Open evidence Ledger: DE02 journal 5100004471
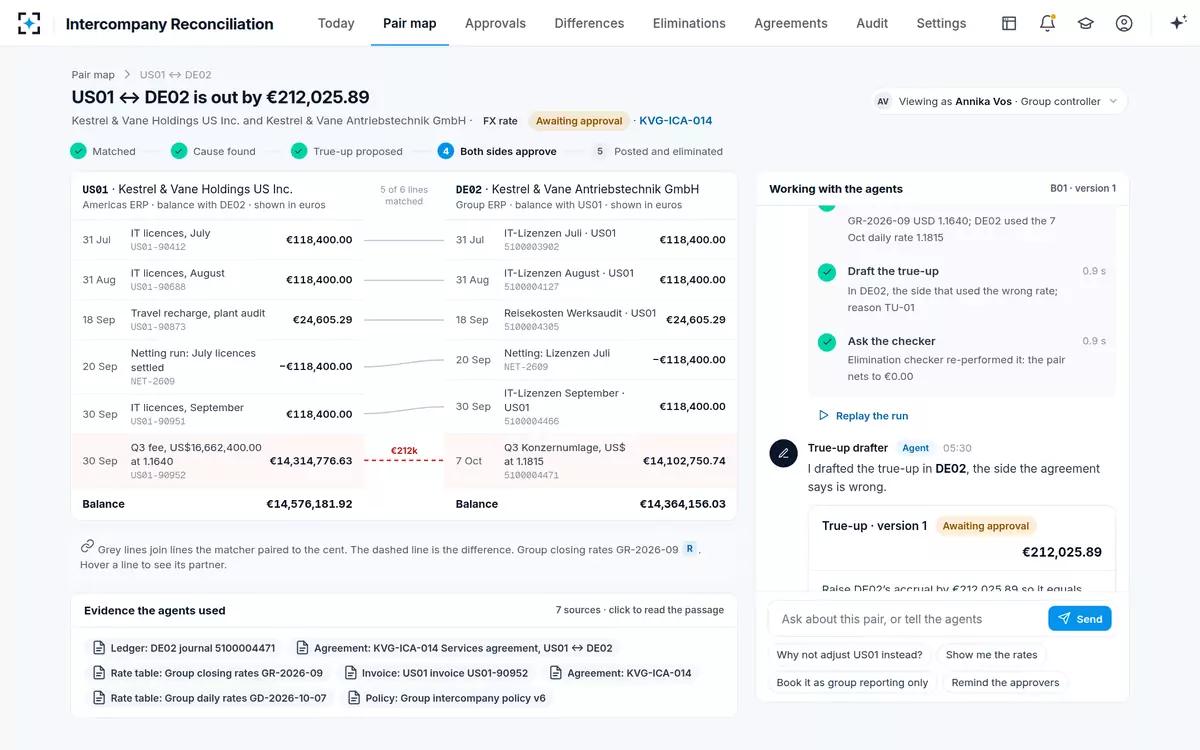This screenshot has width=1200, height=750. tap(184, 648)
